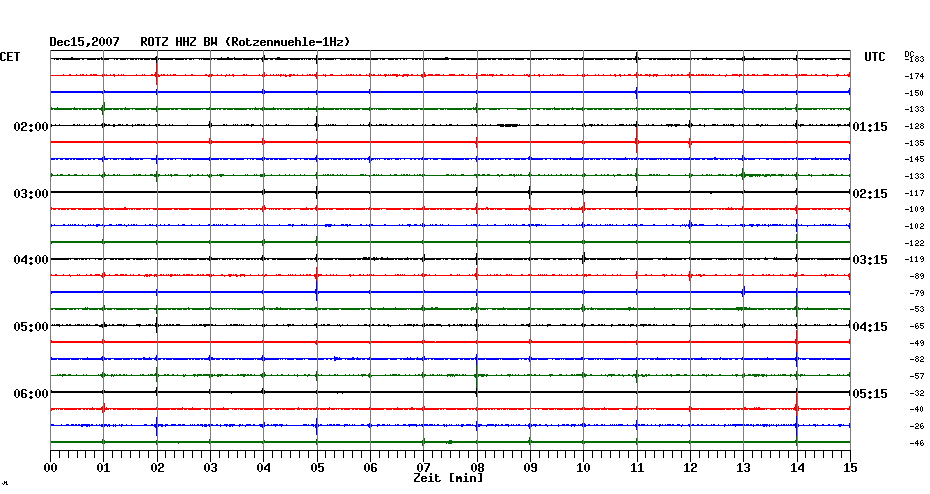Click minute tick label "11" on time axis
The height and width of the screenshot is (494, 930).
(637, 468)
